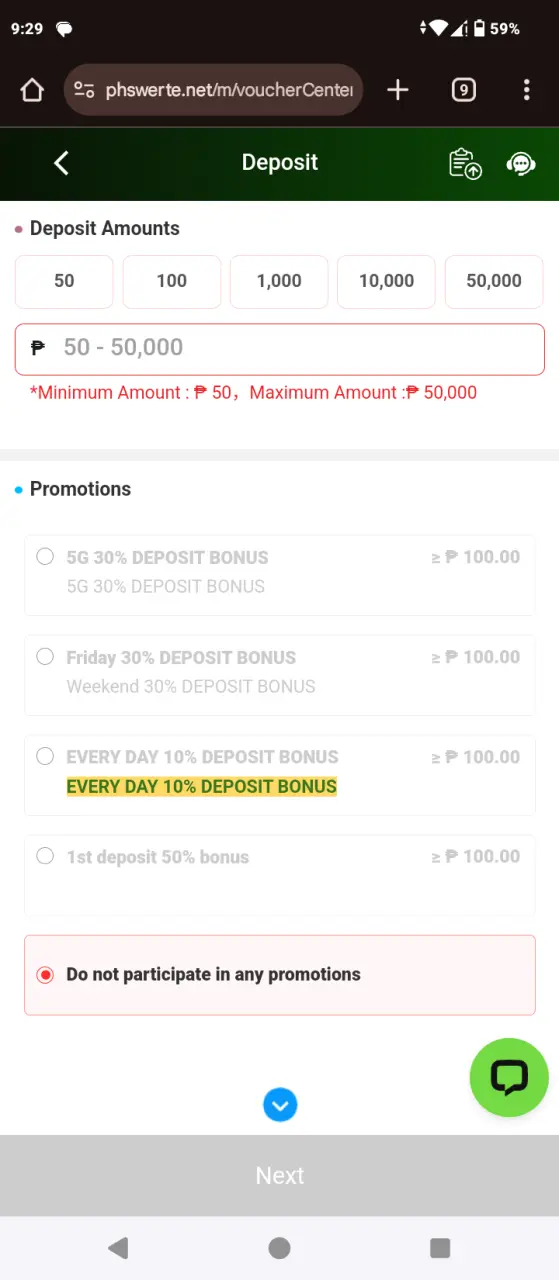The width and height of the screenshot is (559, 1280).
Task: Open the green live chat bubble
Action: [509, 1077]
